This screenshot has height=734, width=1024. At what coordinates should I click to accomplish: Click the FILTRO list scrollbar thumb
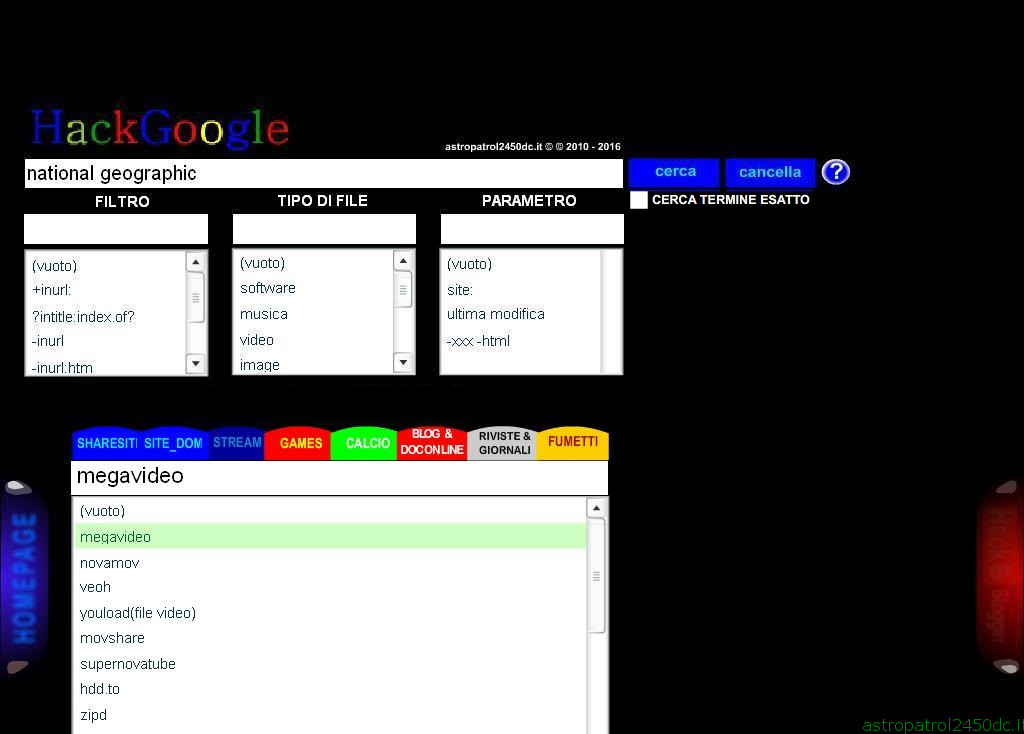point(195,298)
